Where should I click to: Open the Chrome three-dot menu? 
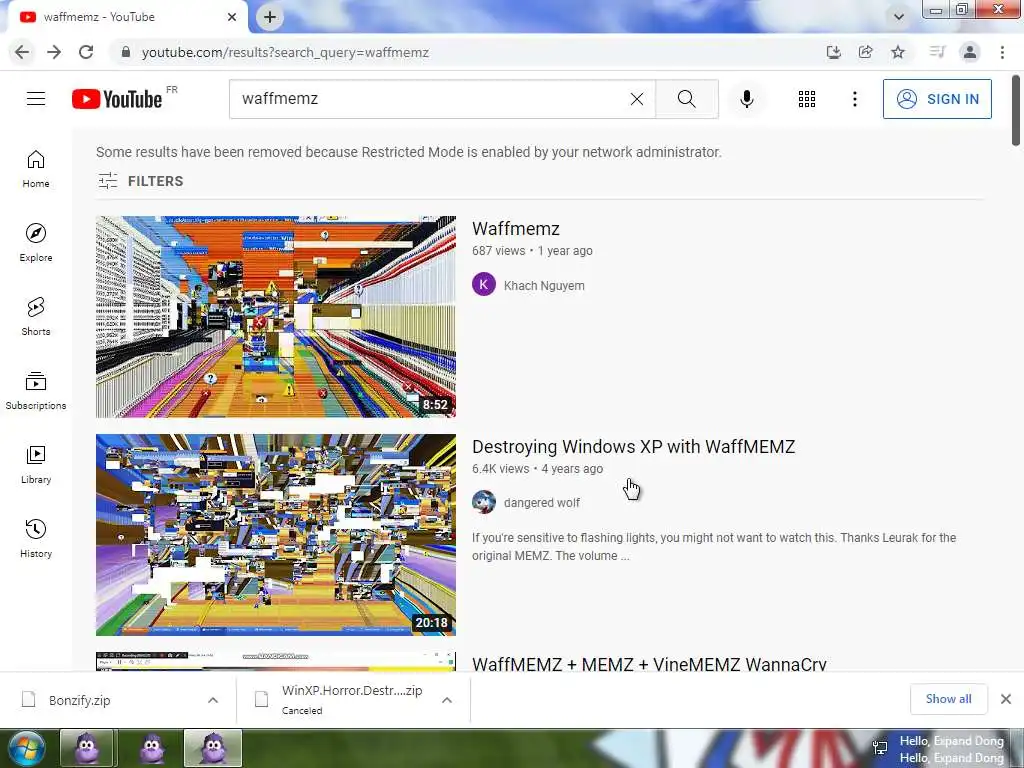pos(1002,52)
